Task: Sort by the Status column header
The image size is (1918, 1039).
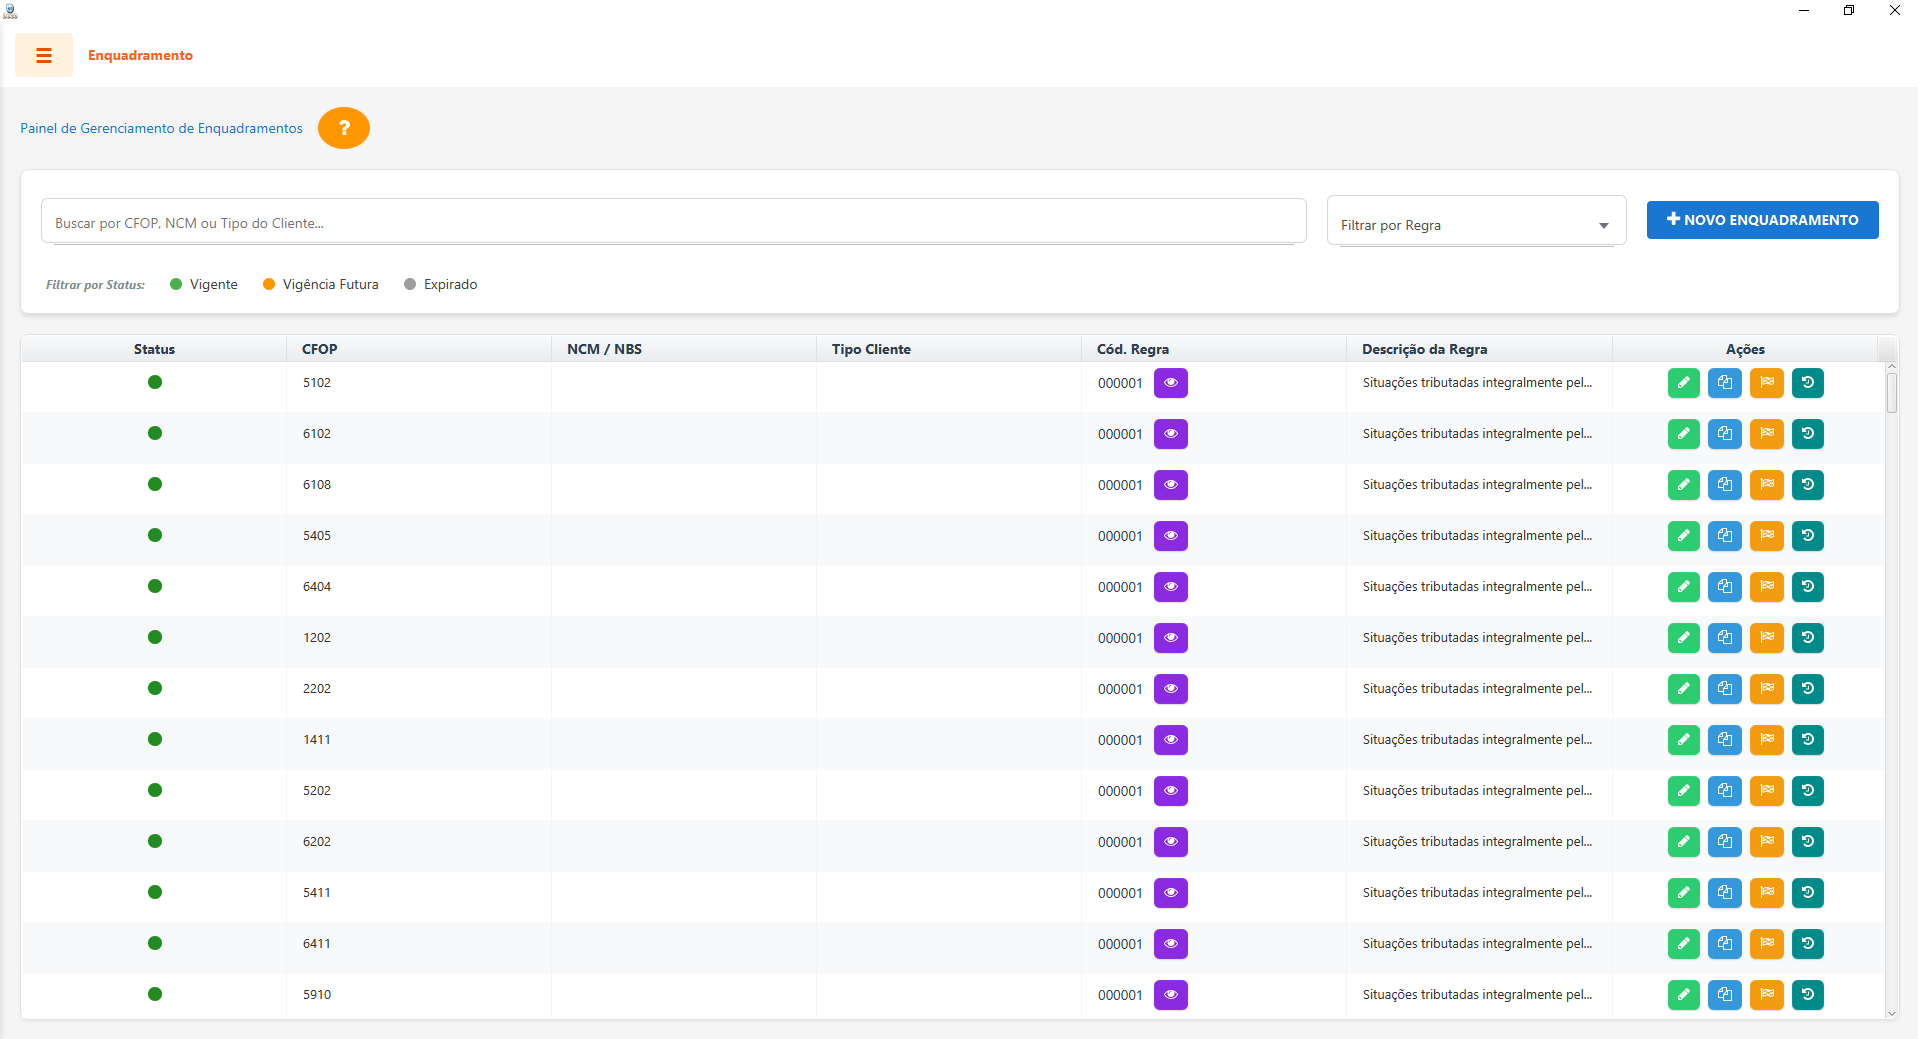Action: click(x=154, y=349)
